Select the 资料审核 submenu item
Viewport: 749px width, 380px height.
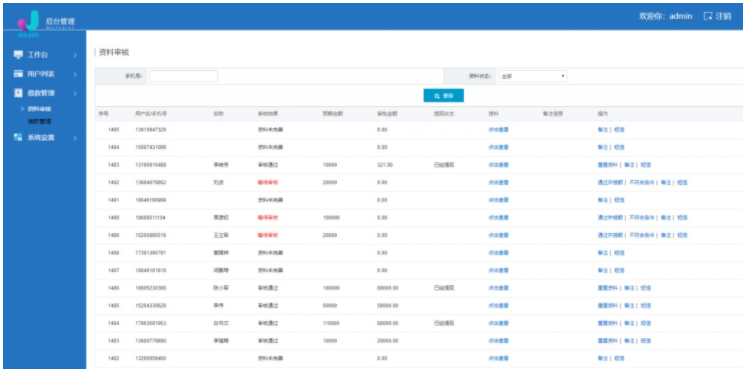click(x=39, y=109)
